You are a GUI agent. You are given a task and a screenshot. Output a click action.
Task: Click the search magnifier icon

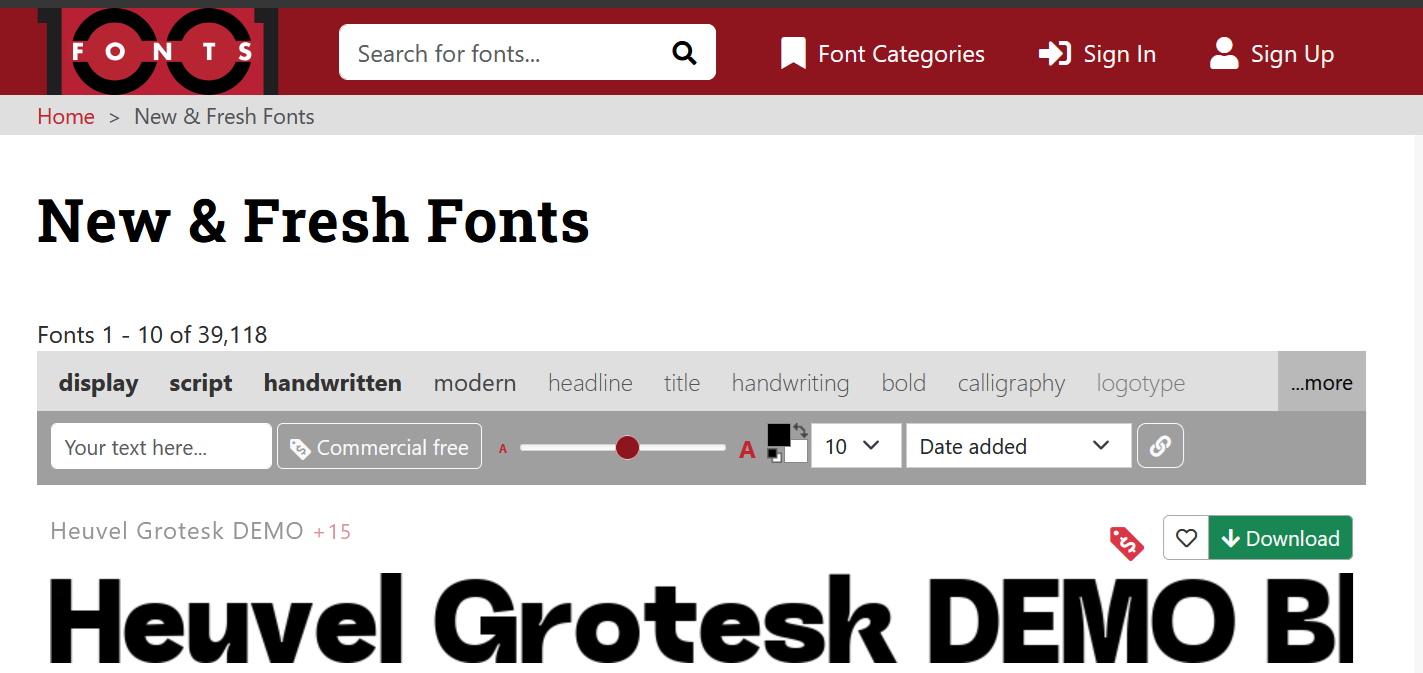point(684,51)
